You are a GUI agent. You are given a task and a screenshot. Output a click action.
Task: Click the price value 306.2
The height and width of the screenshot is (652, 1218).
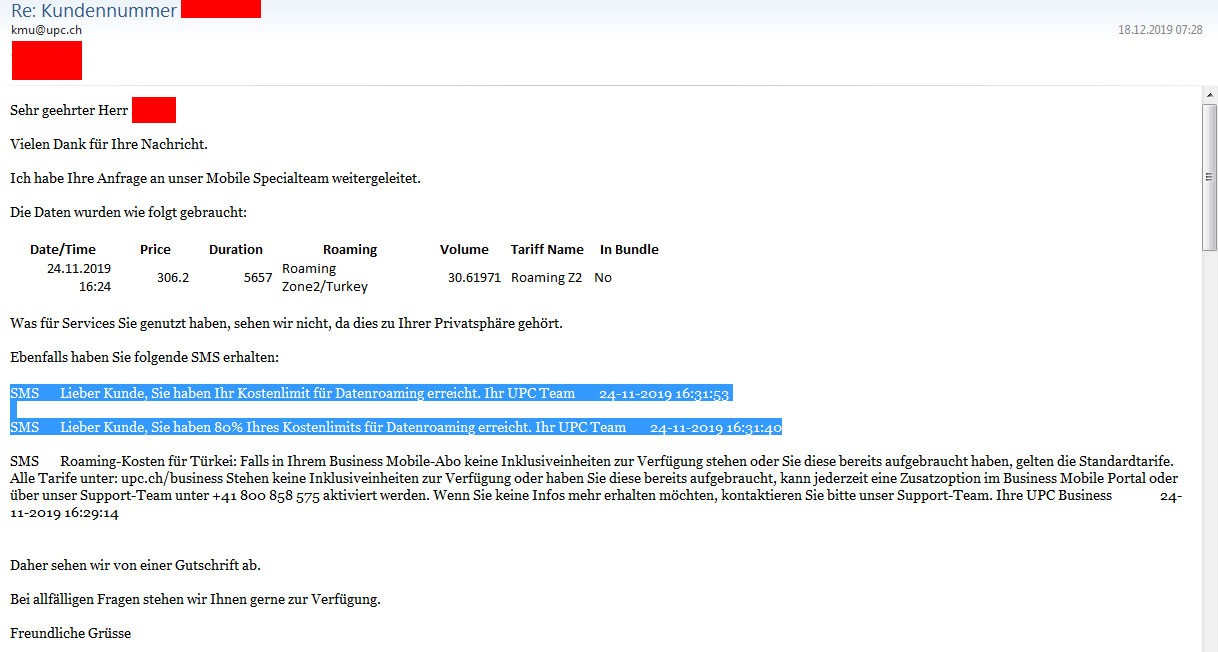pos(173,277)
